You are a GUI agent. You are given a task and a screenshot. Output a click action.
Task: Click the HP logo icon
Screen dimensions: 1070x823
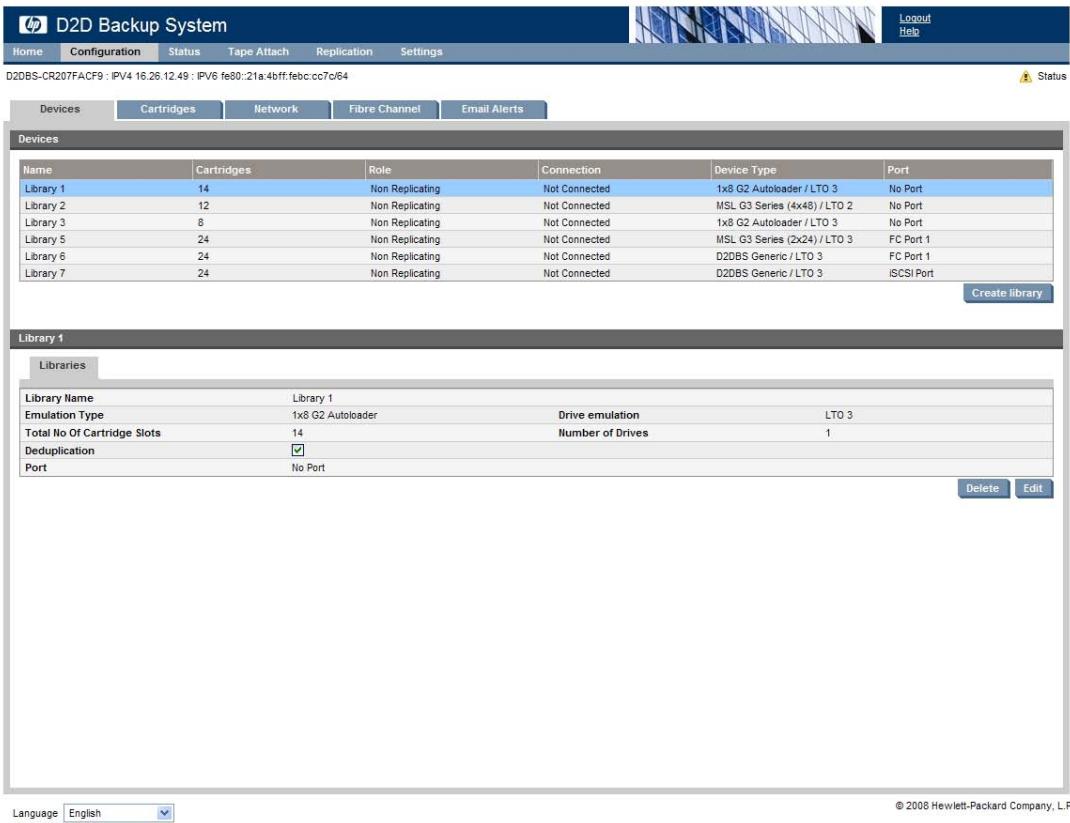33,25
